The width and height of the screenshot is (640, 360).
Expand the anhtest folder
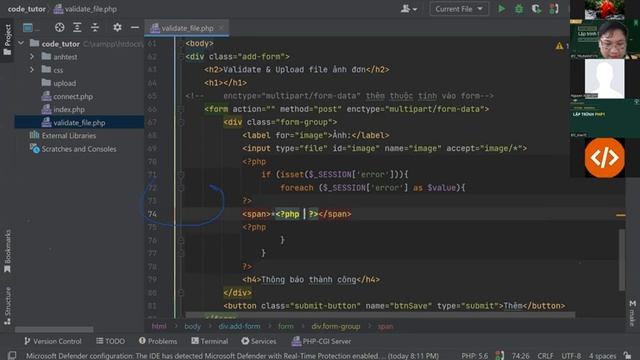tap(32, 57)
